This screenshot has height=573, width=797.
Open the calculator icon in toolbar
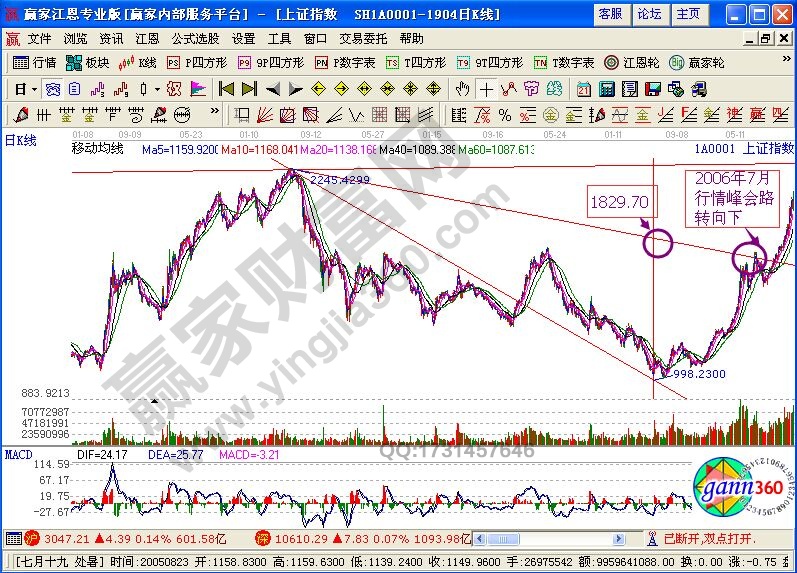point(607,88)
